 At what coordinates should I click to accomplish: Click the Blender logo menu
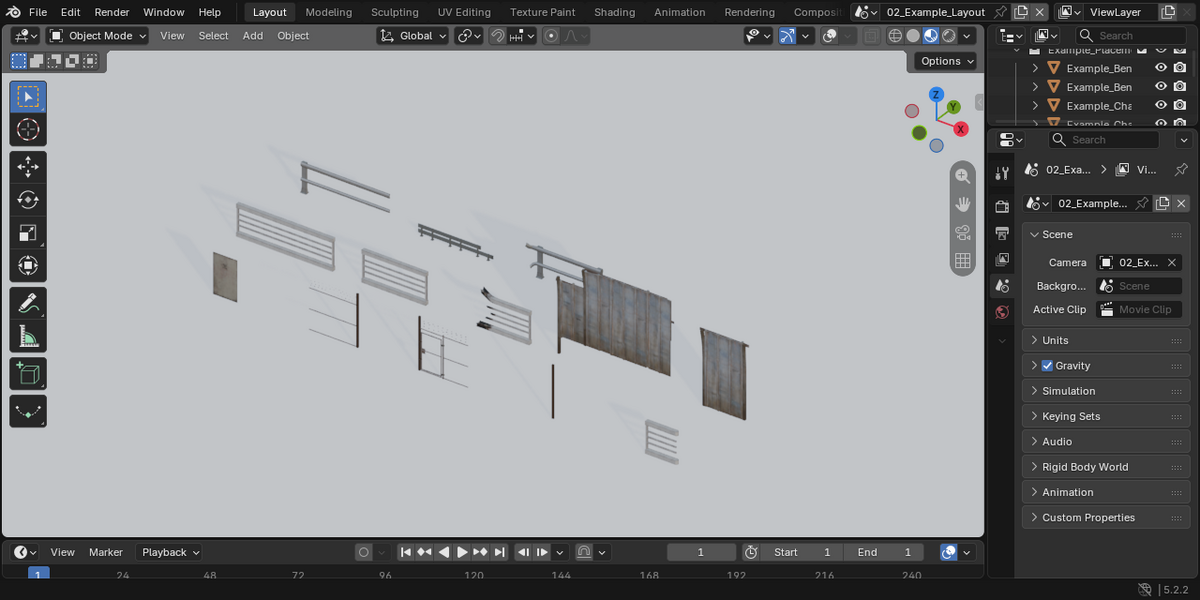(x=12, y=12)
